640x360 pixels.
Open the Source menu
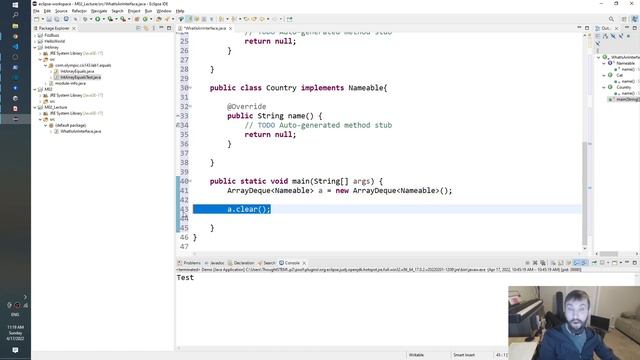click(x=61, y=11)
